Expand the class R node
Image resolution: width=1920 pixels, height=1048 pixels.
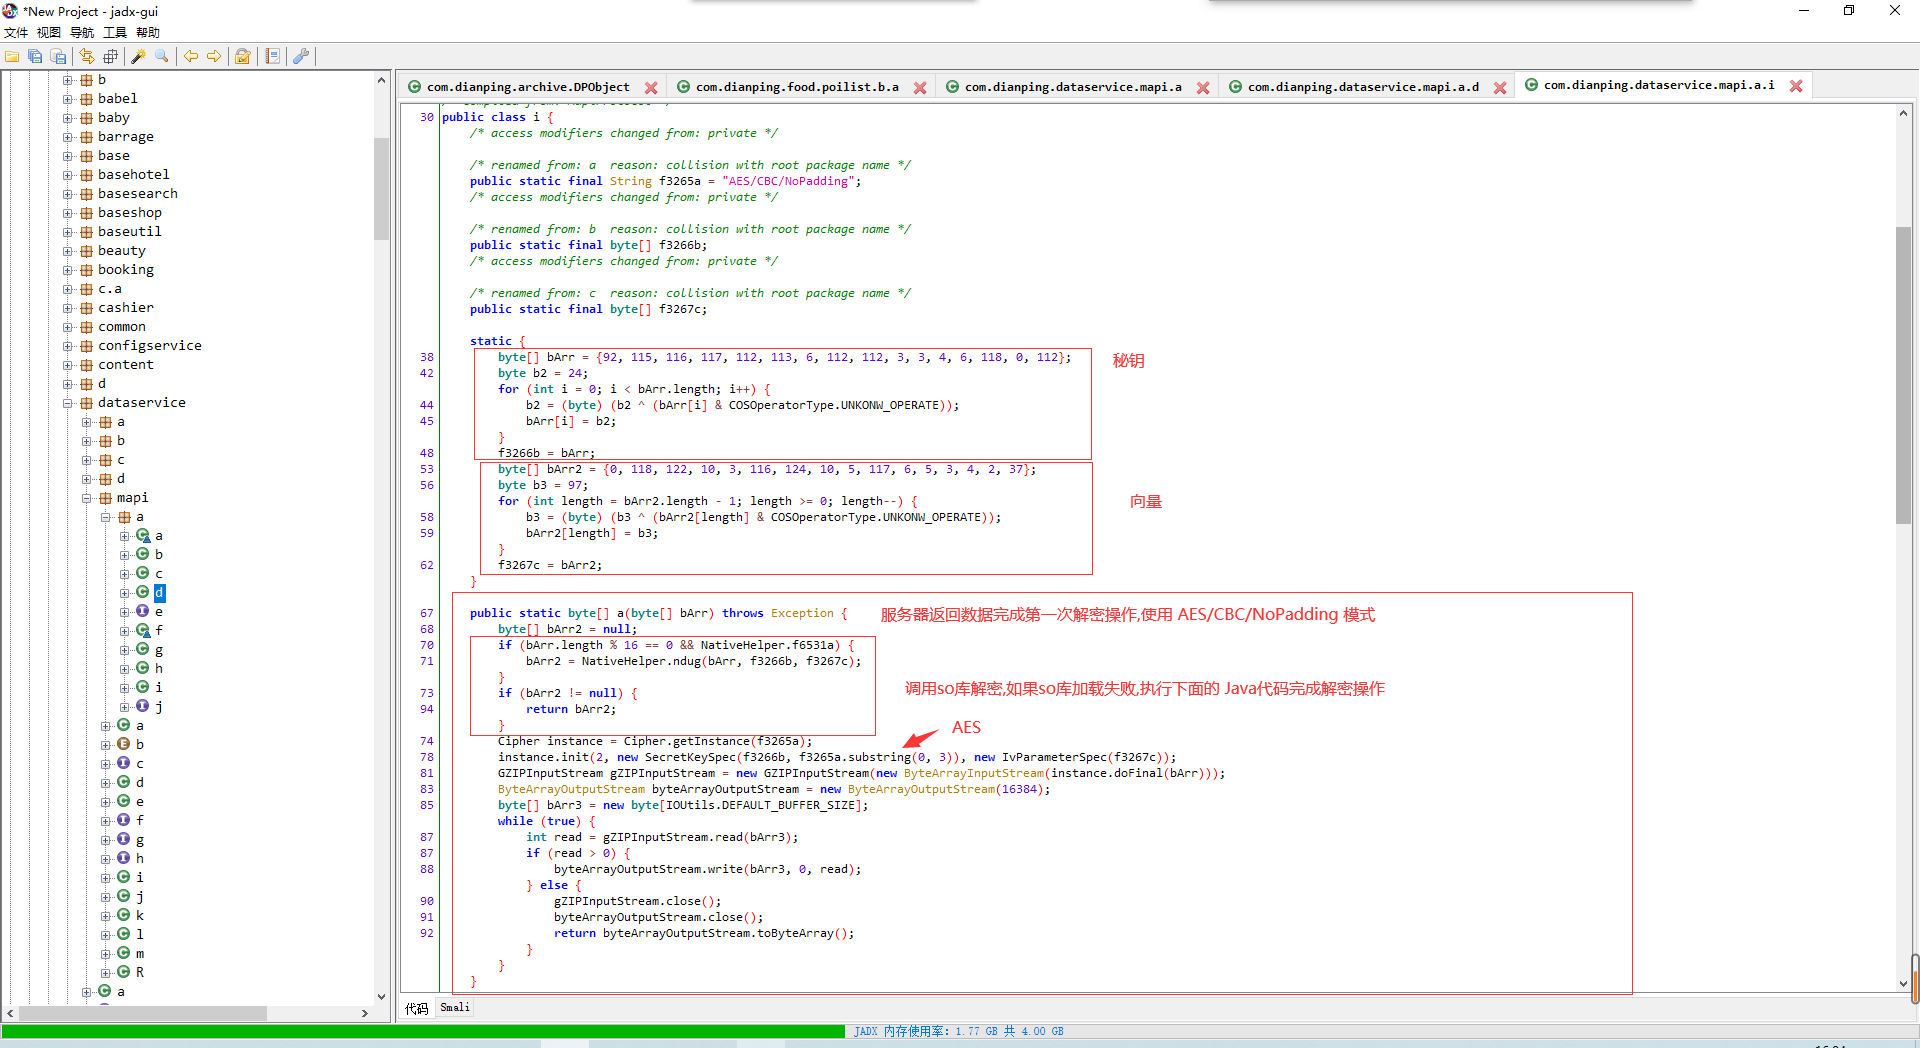(x=106, y=972)
